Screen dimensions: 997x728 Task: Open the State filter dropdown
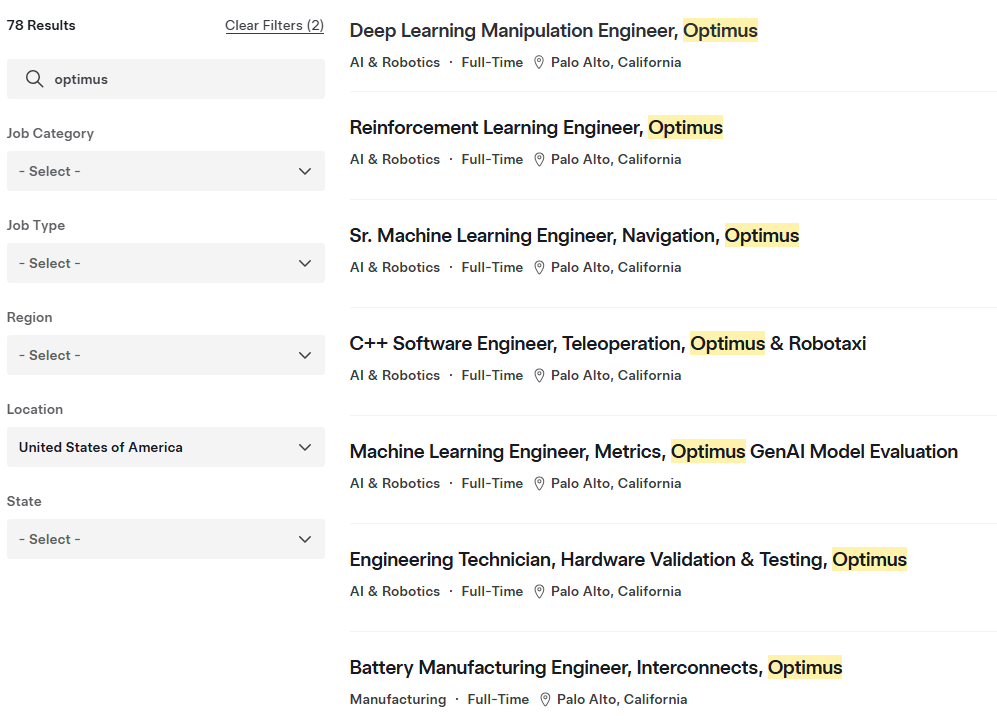click(165, 539)
